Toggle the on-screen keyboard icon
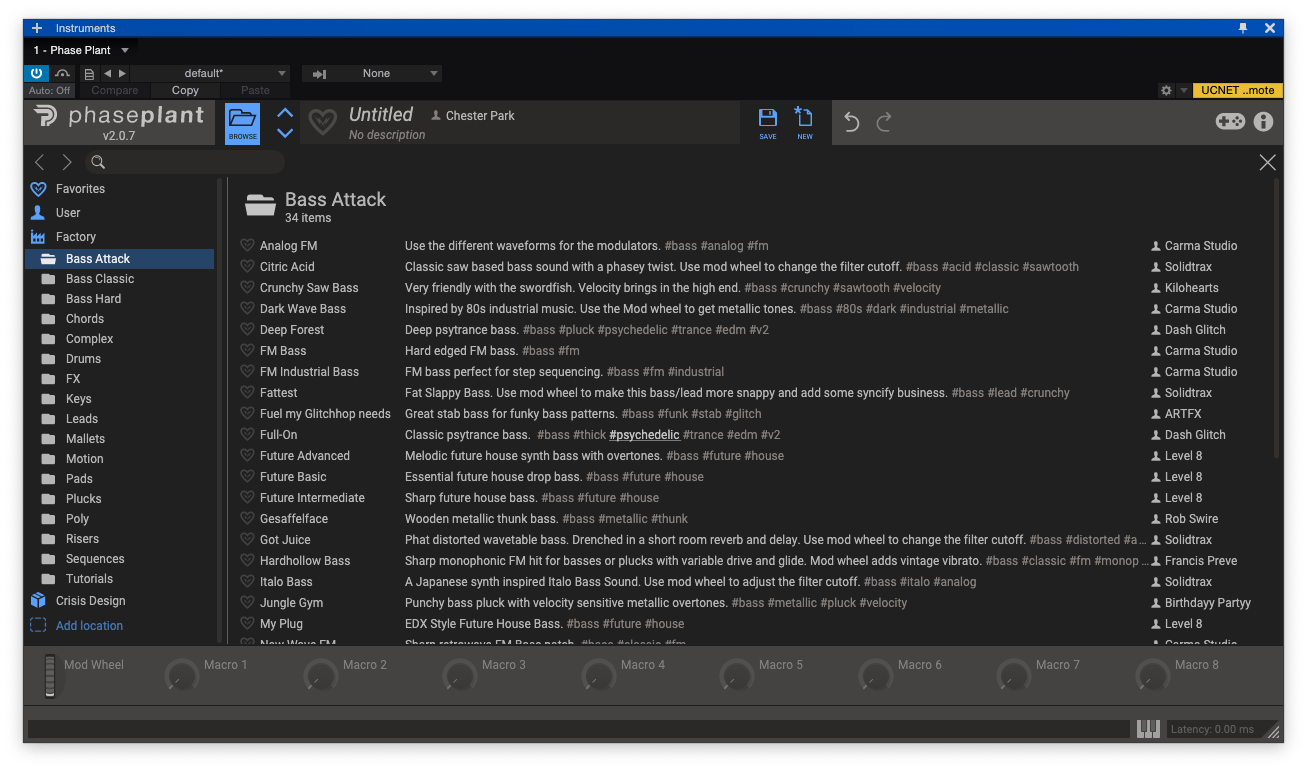The image size is (1307, 770). click(1148, 729)
